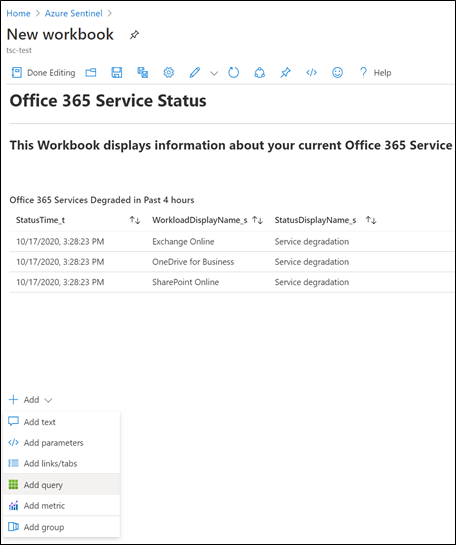Screen dimensions: 456x545
Task: Click the status time in the Exchange Online row
Action: click(x=60, y=242)
